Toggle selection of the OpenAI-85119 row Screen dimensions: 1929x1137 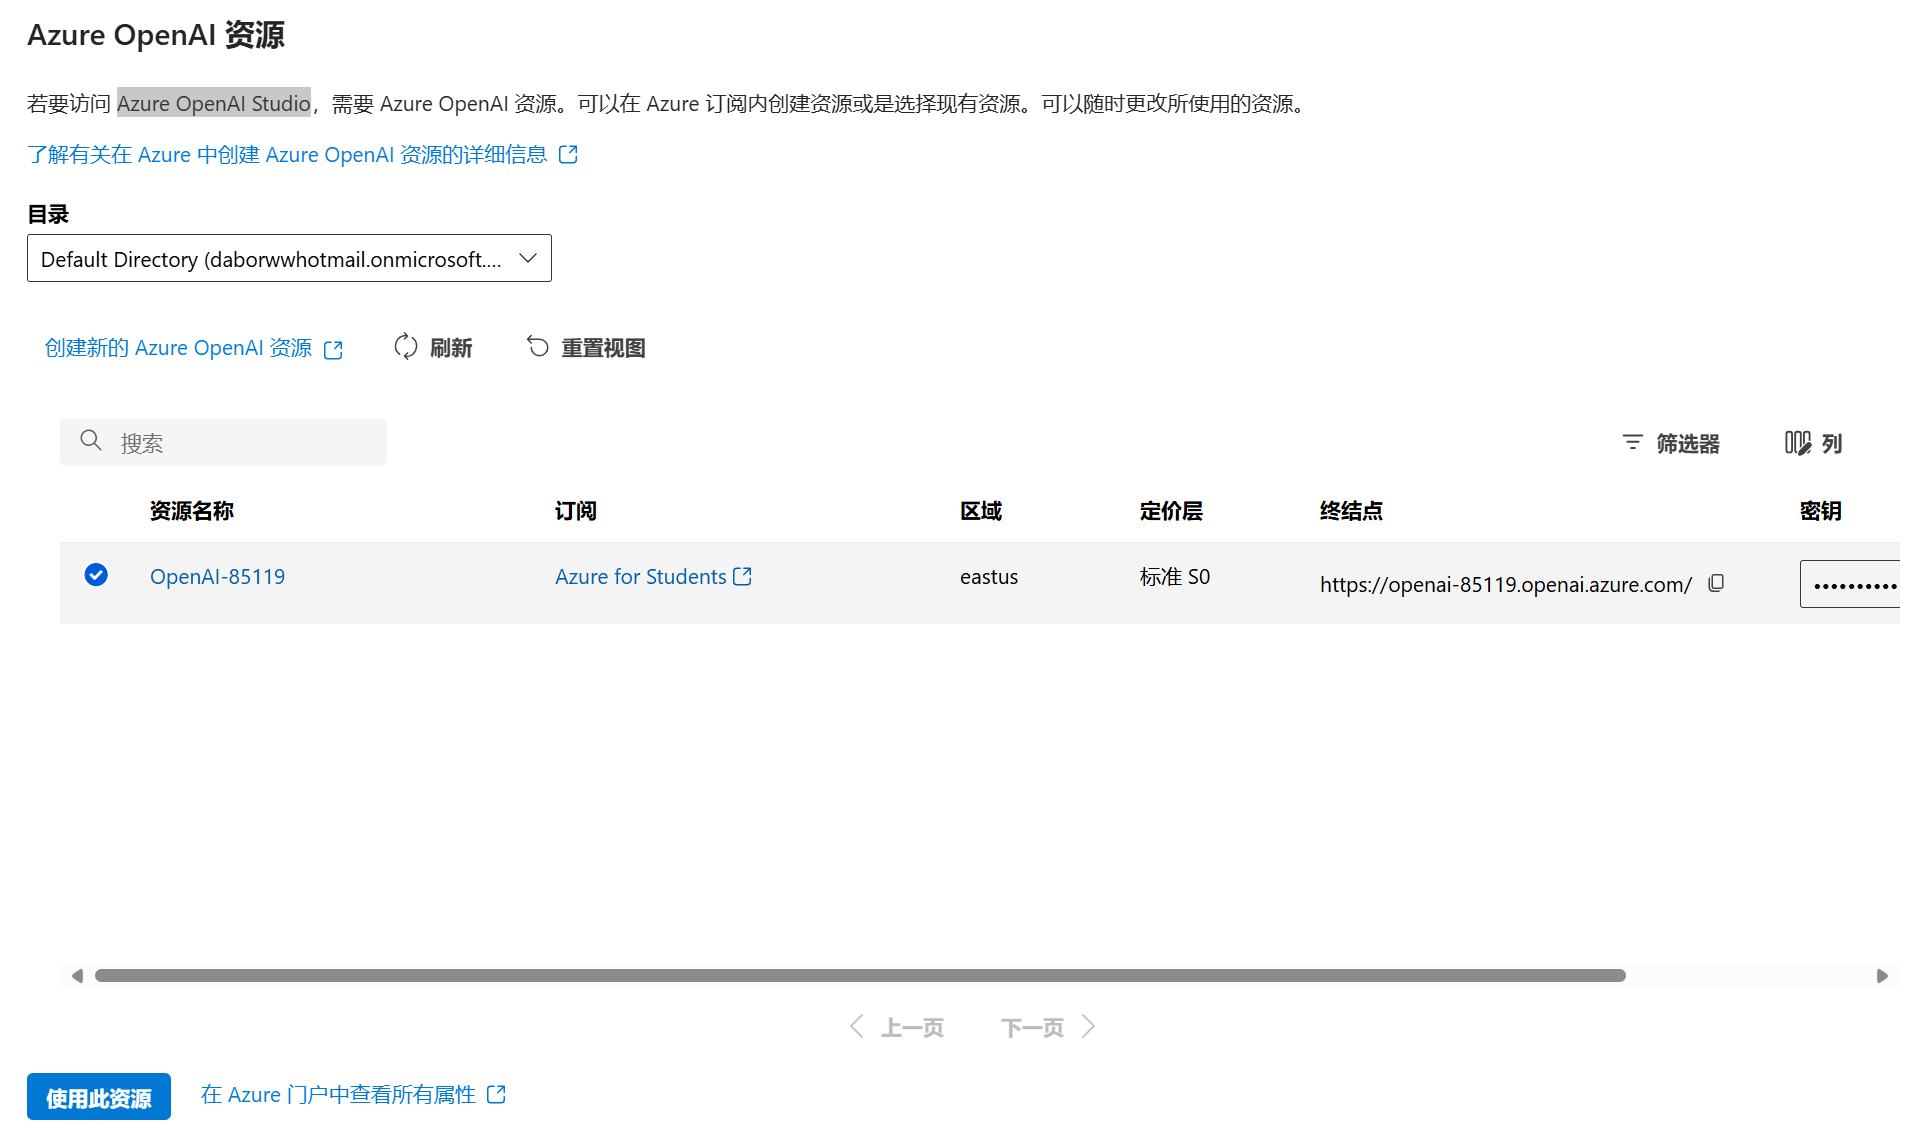click(96, 575)
